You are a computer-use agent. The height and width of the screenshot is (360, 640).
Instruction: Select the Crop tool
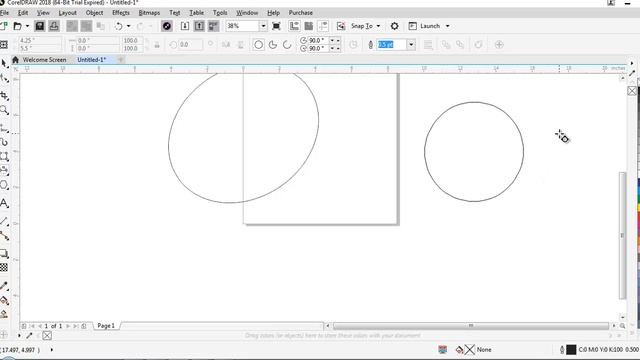point(4,96)
